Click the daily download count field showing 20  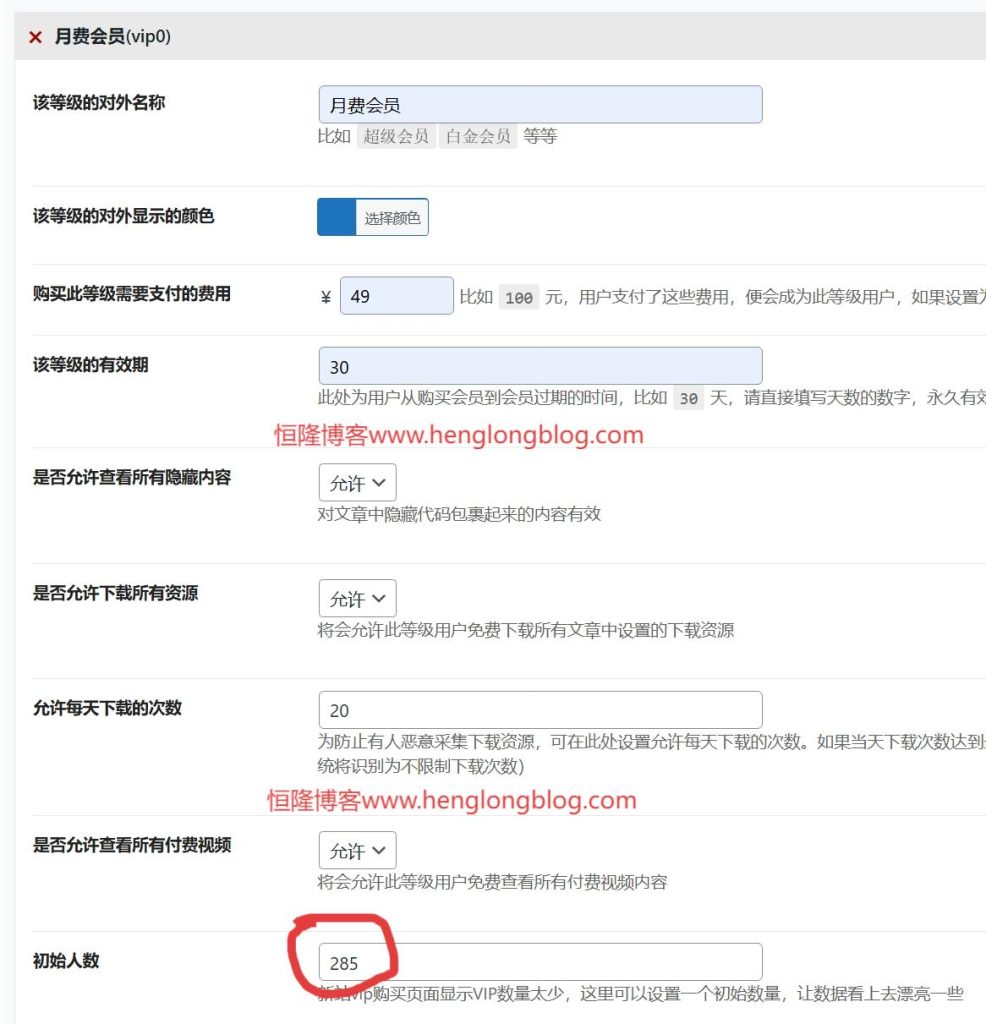tap(540, 710)
